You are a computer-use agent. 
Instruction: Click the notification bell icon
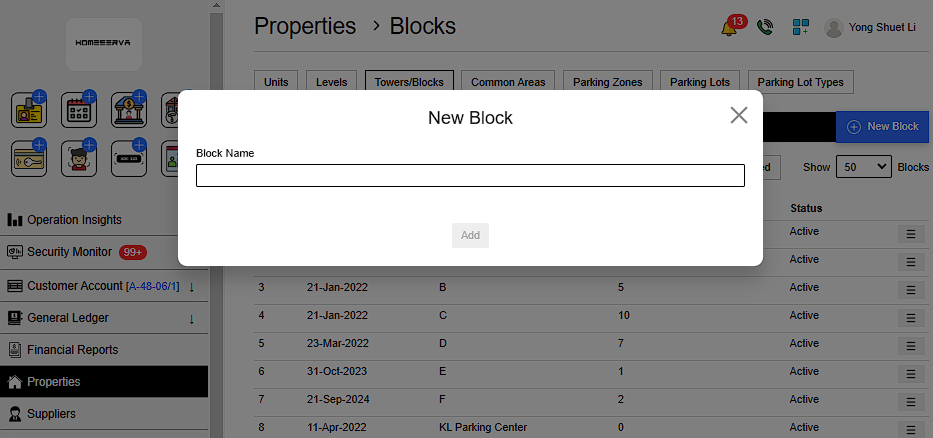tap(730, 28)
